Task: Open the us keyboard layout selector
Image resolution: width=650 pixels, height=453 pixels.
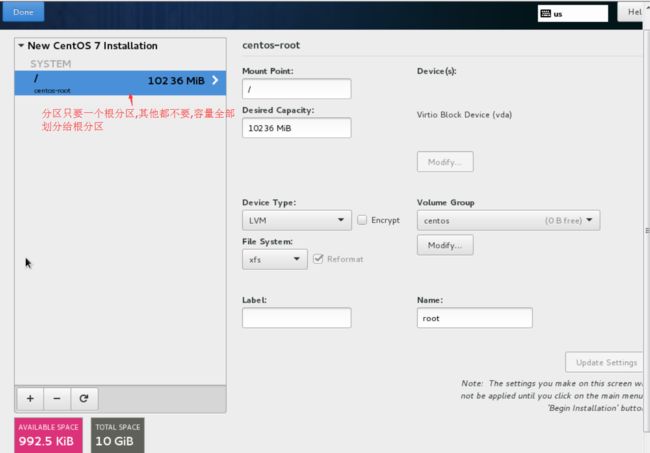Action: click(572, 14)
